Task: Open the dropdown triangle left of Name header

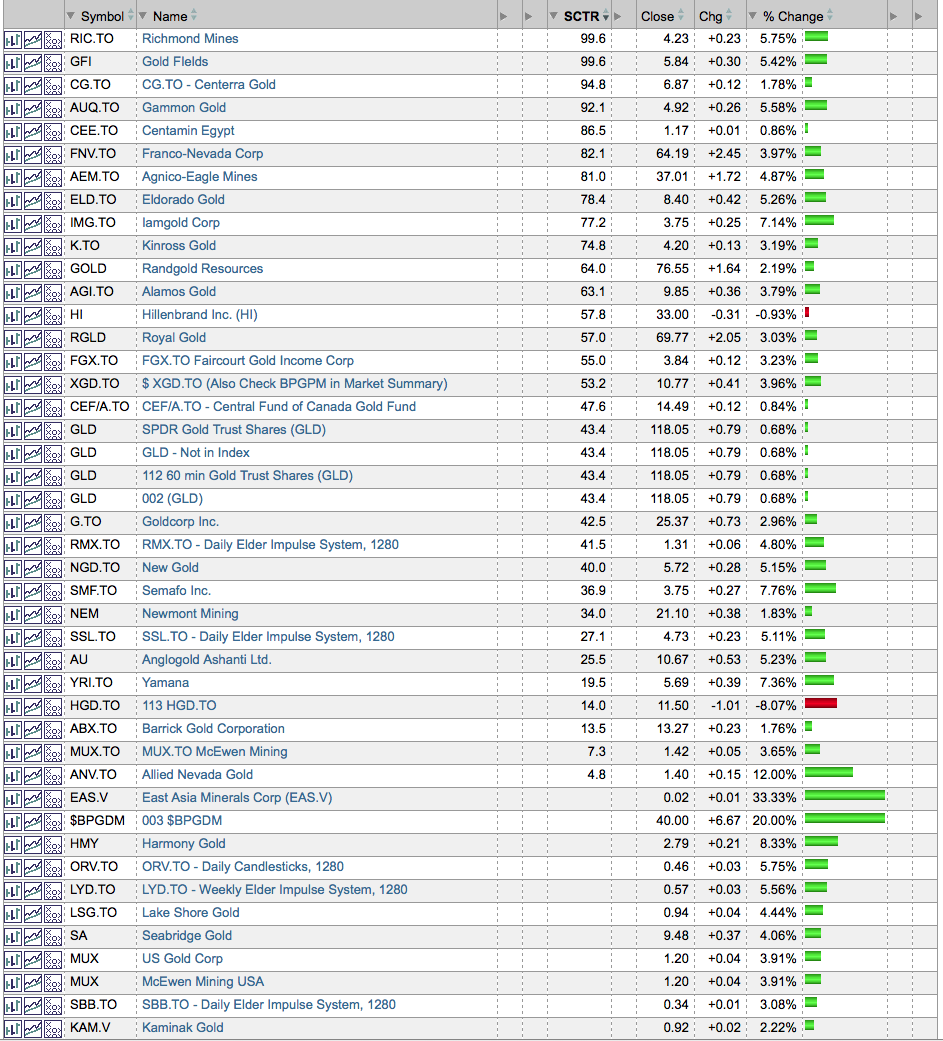Action: 143,16
